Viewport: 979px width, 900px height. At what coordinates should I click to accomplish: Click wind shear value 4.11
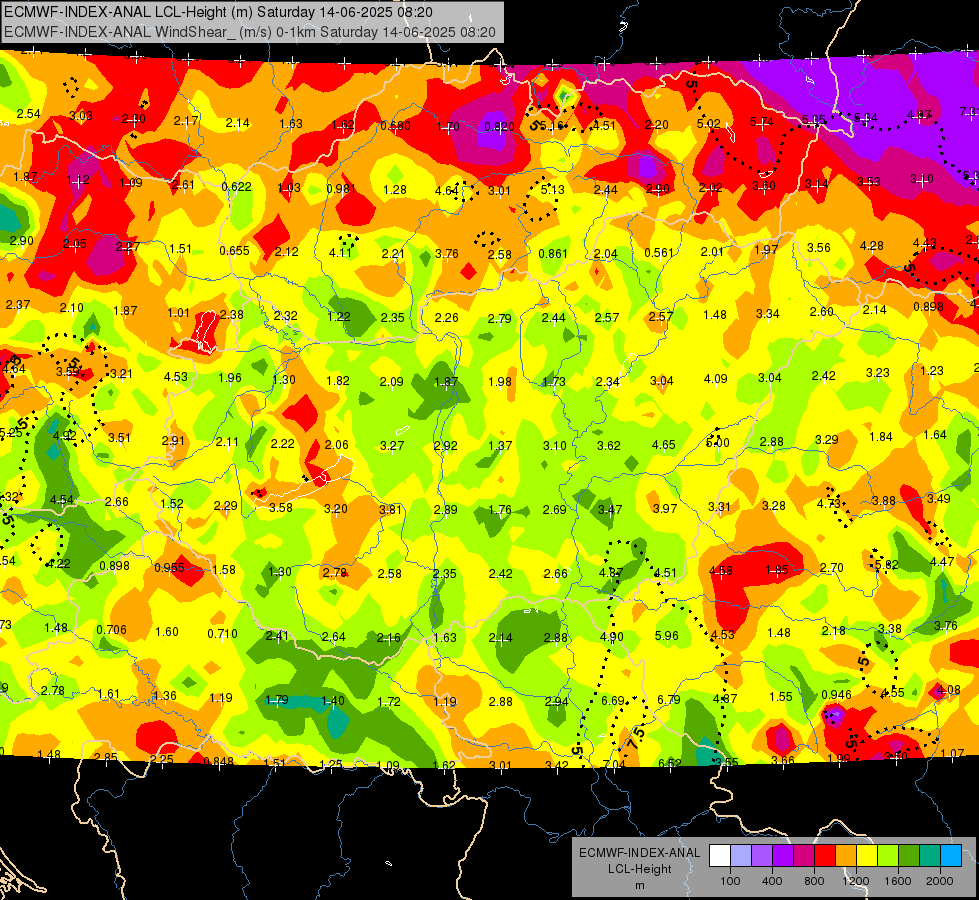click(340, 252)
